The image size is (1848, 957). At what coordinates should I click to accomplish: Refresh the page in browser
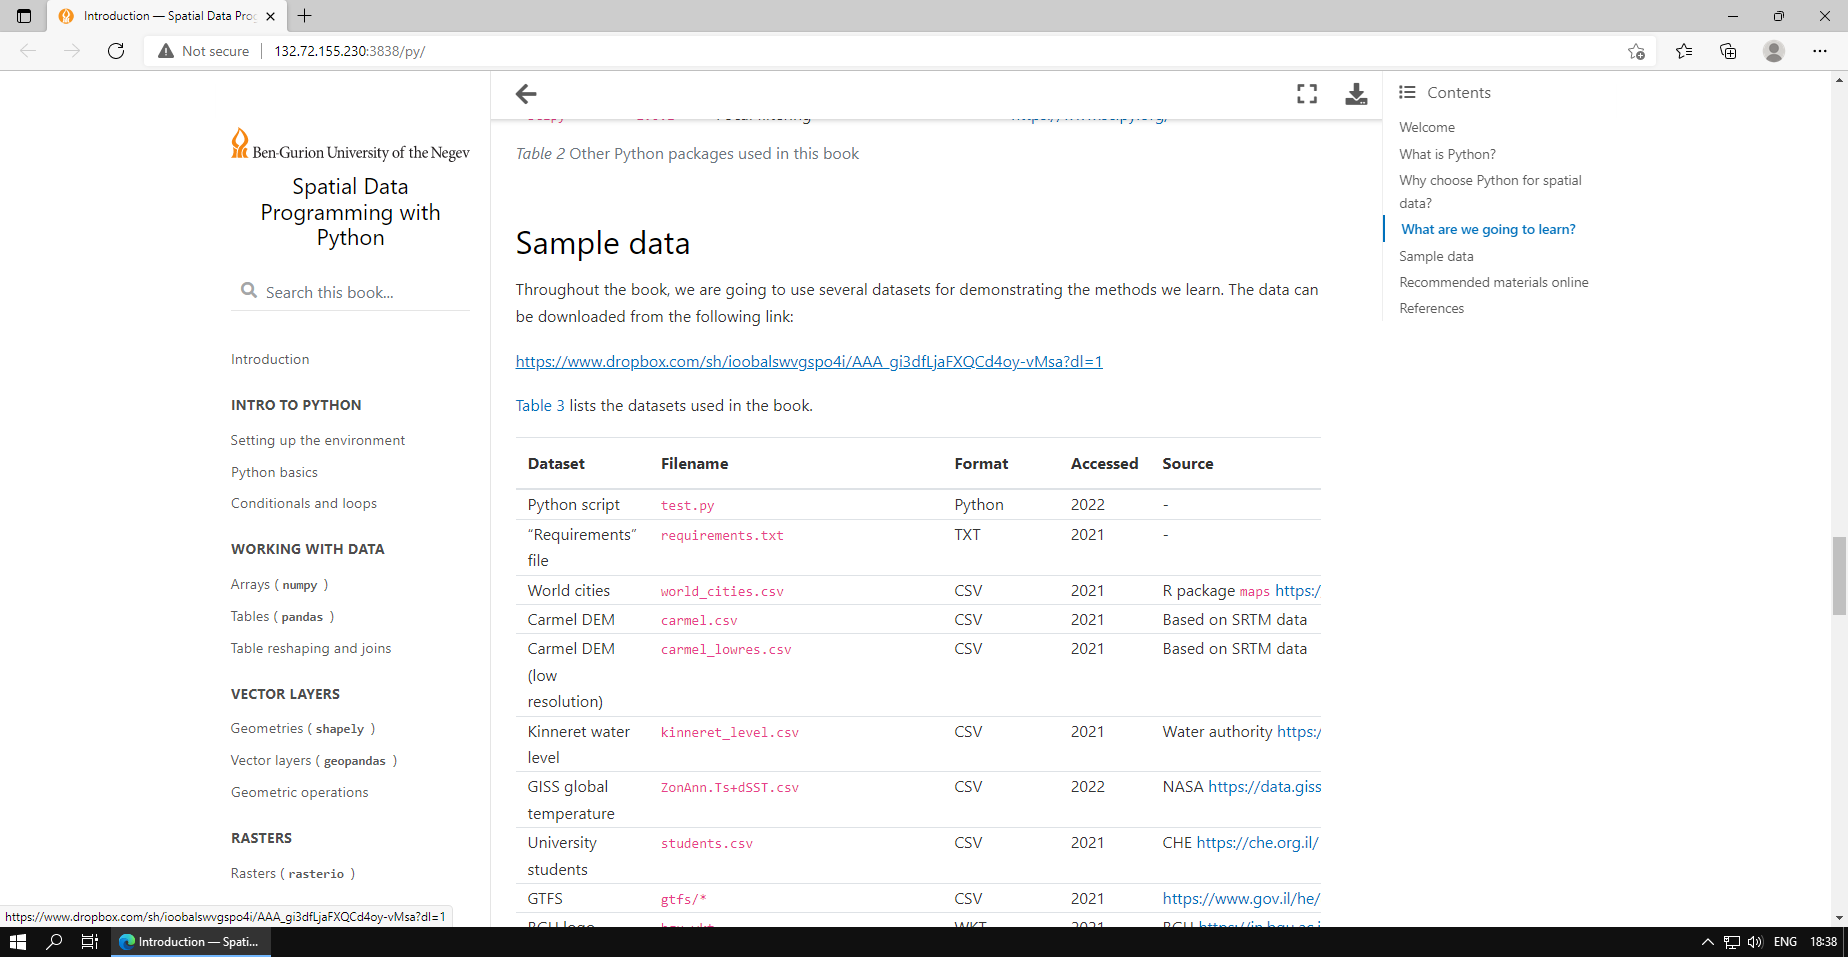point(116,51)
